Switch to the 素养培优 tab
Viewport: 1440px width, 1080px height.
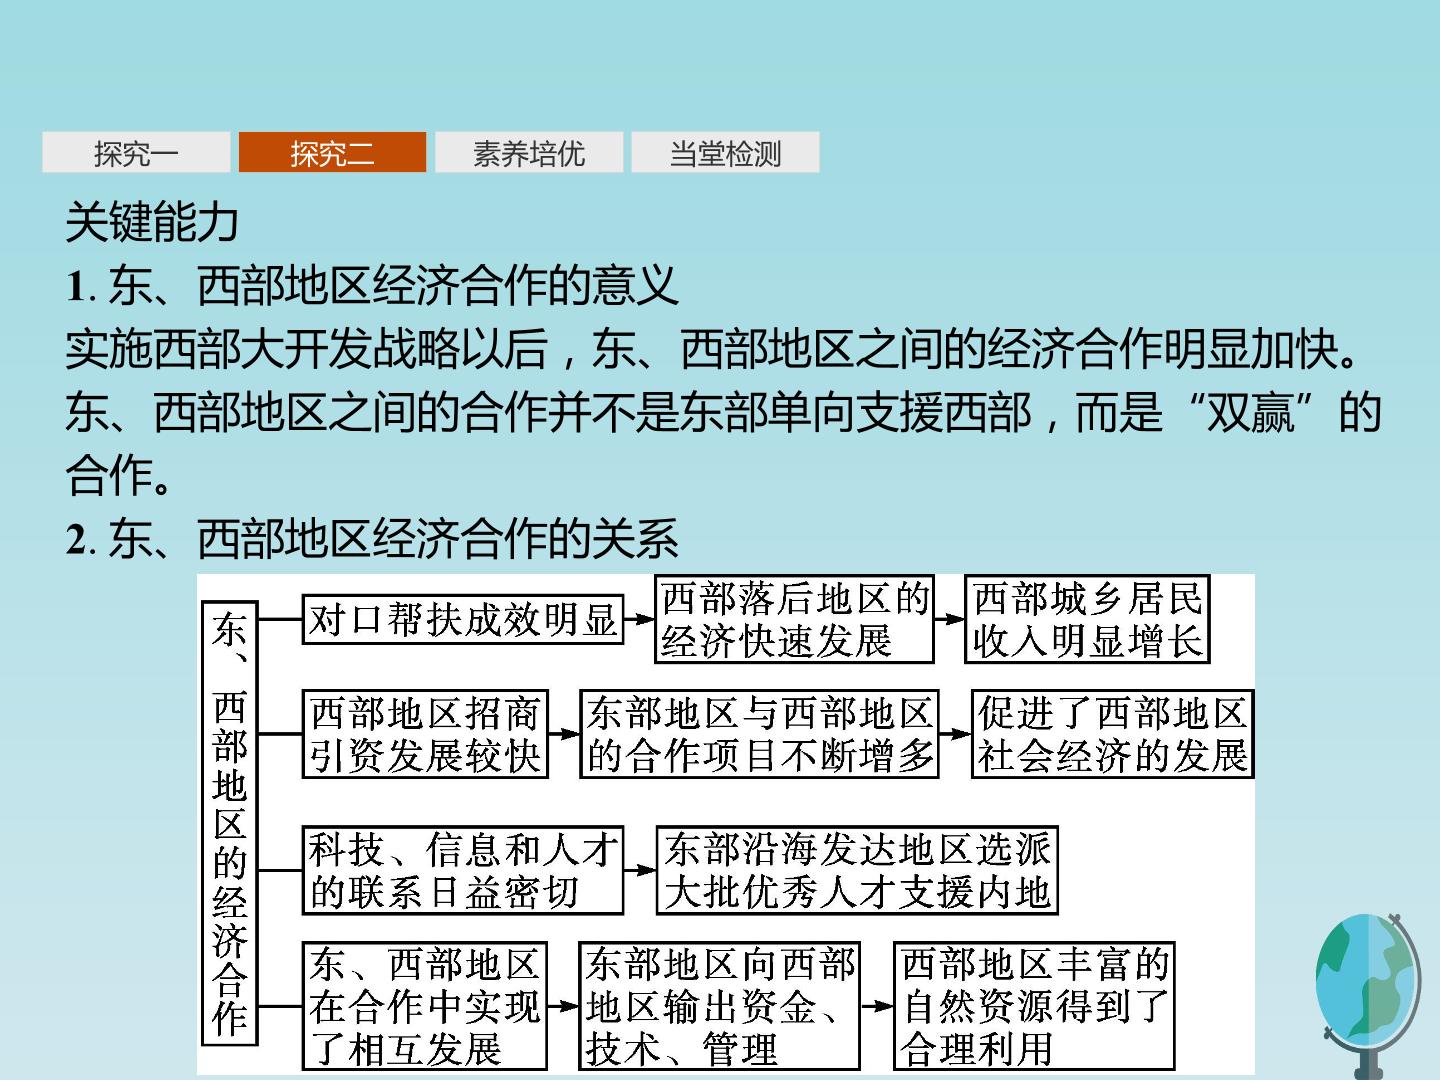pos(529,153)
